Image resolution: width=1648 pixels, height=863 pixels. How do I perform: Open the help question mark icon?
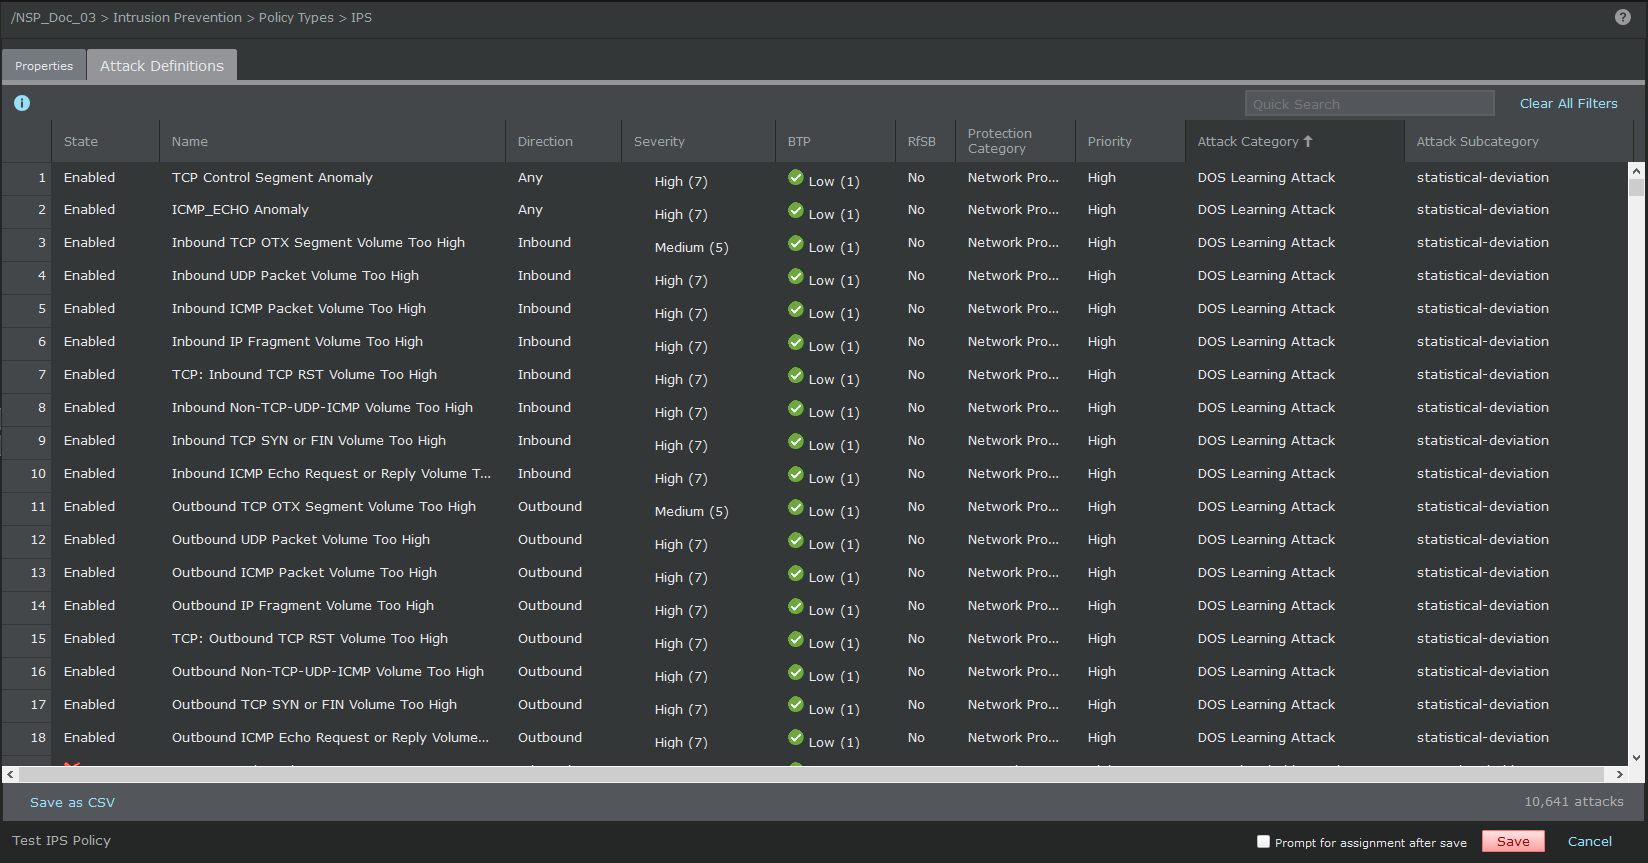click(x=1623, y=17)
